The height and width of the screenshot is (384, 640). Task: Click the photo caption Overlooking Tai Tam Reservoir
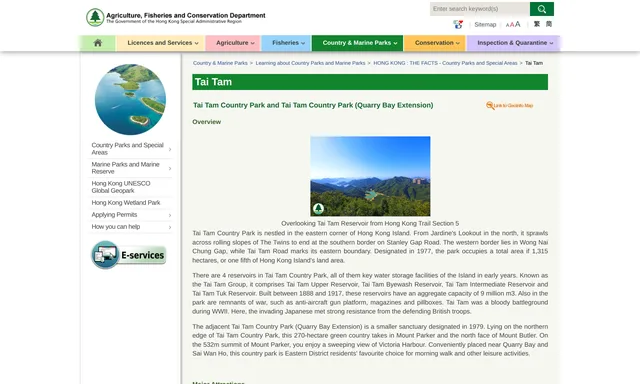(370, 224)
